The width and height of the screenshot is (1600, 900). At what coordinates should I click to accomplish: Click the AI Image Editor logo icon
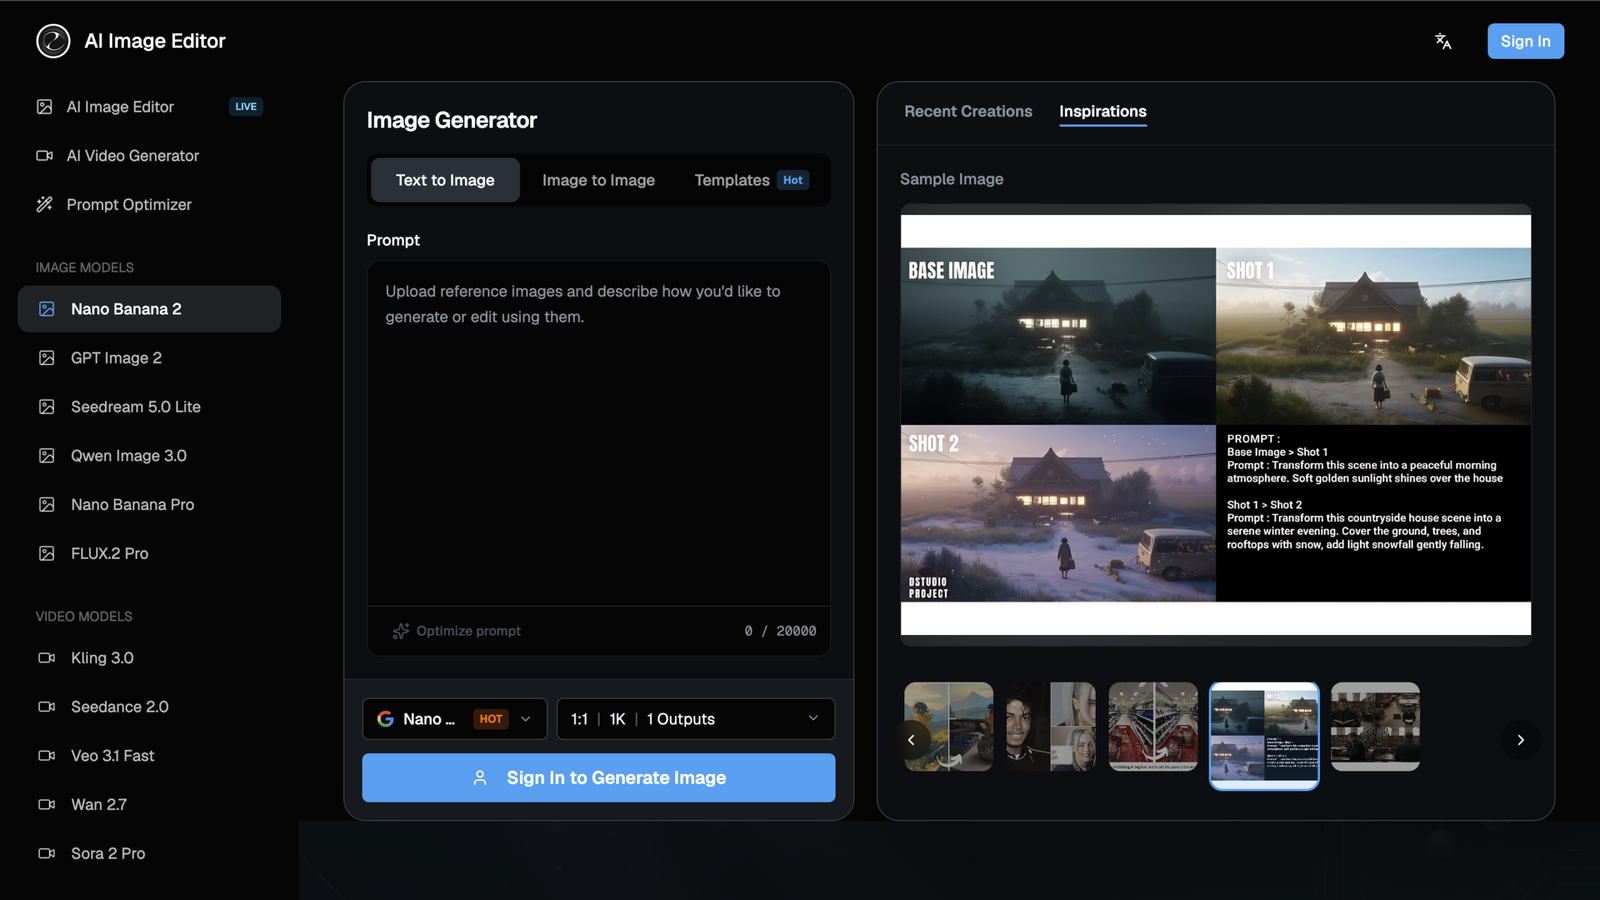pyautogui.click(x=53, y=41)
